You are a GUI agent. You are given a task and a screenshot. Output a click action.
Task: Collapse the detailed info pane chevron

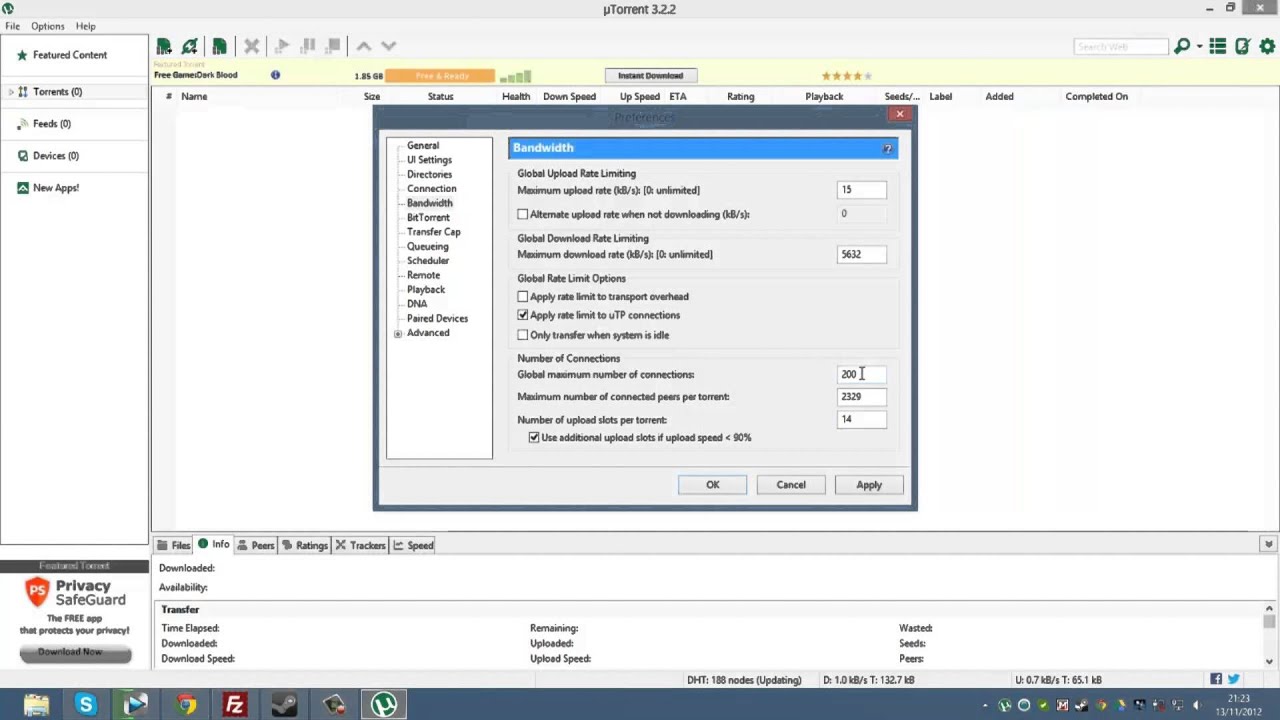tap(1268, 545)
